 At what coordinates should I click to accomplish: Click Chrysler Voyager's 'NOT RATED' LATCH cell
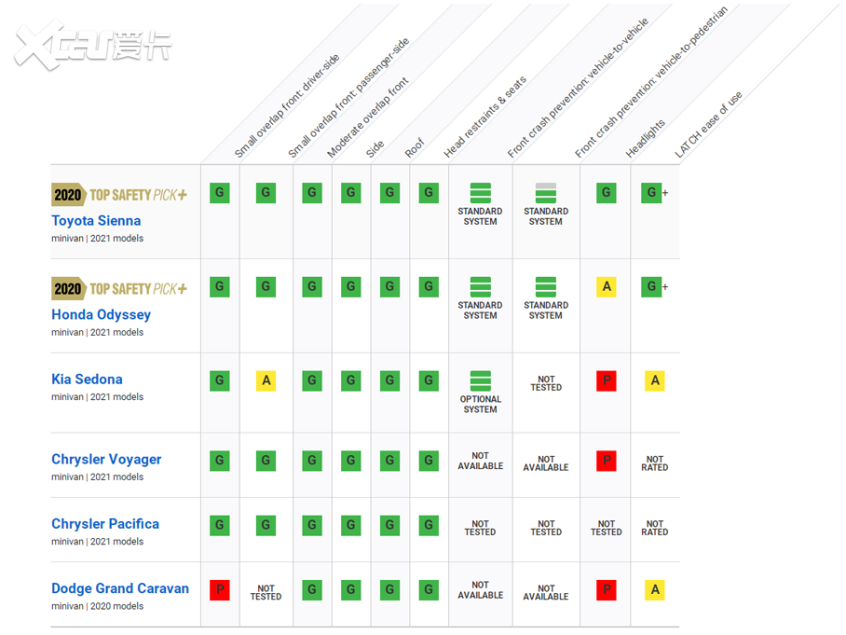click(654, 463)
